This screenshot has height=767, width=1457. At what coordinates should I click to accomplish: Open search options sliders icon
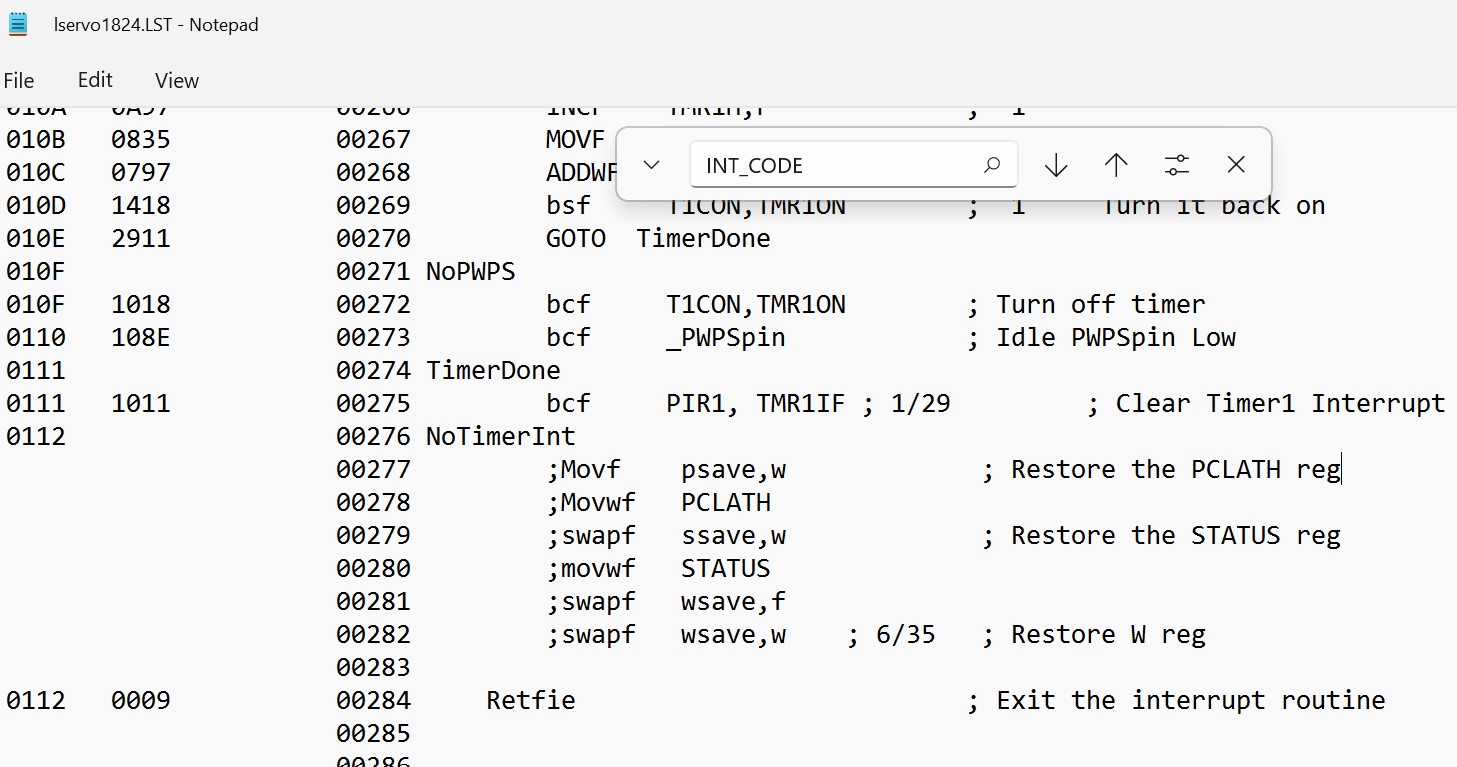pos(1177,165)
